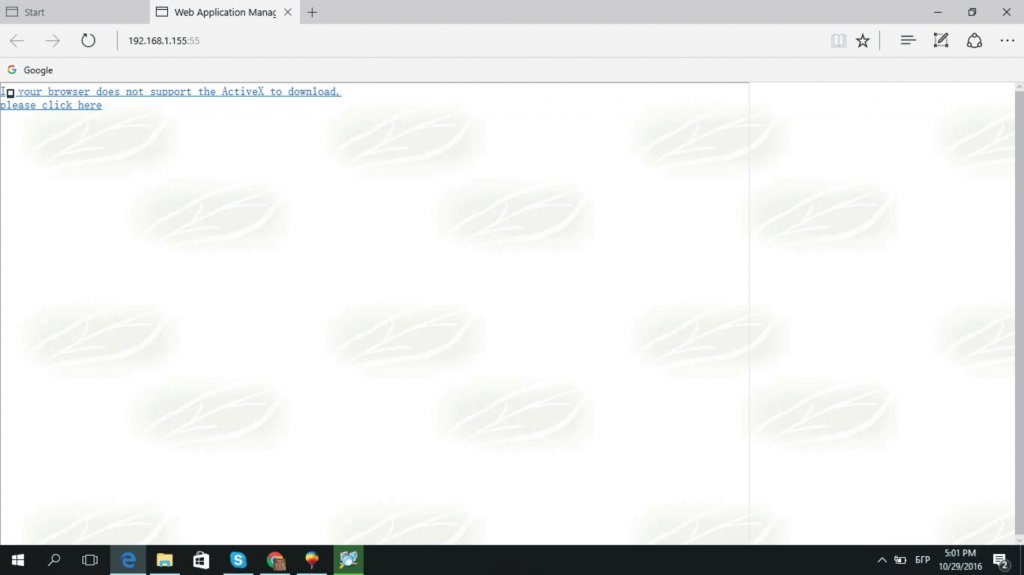
Task: Add this page to favorites
Action: tap(863, 41)
